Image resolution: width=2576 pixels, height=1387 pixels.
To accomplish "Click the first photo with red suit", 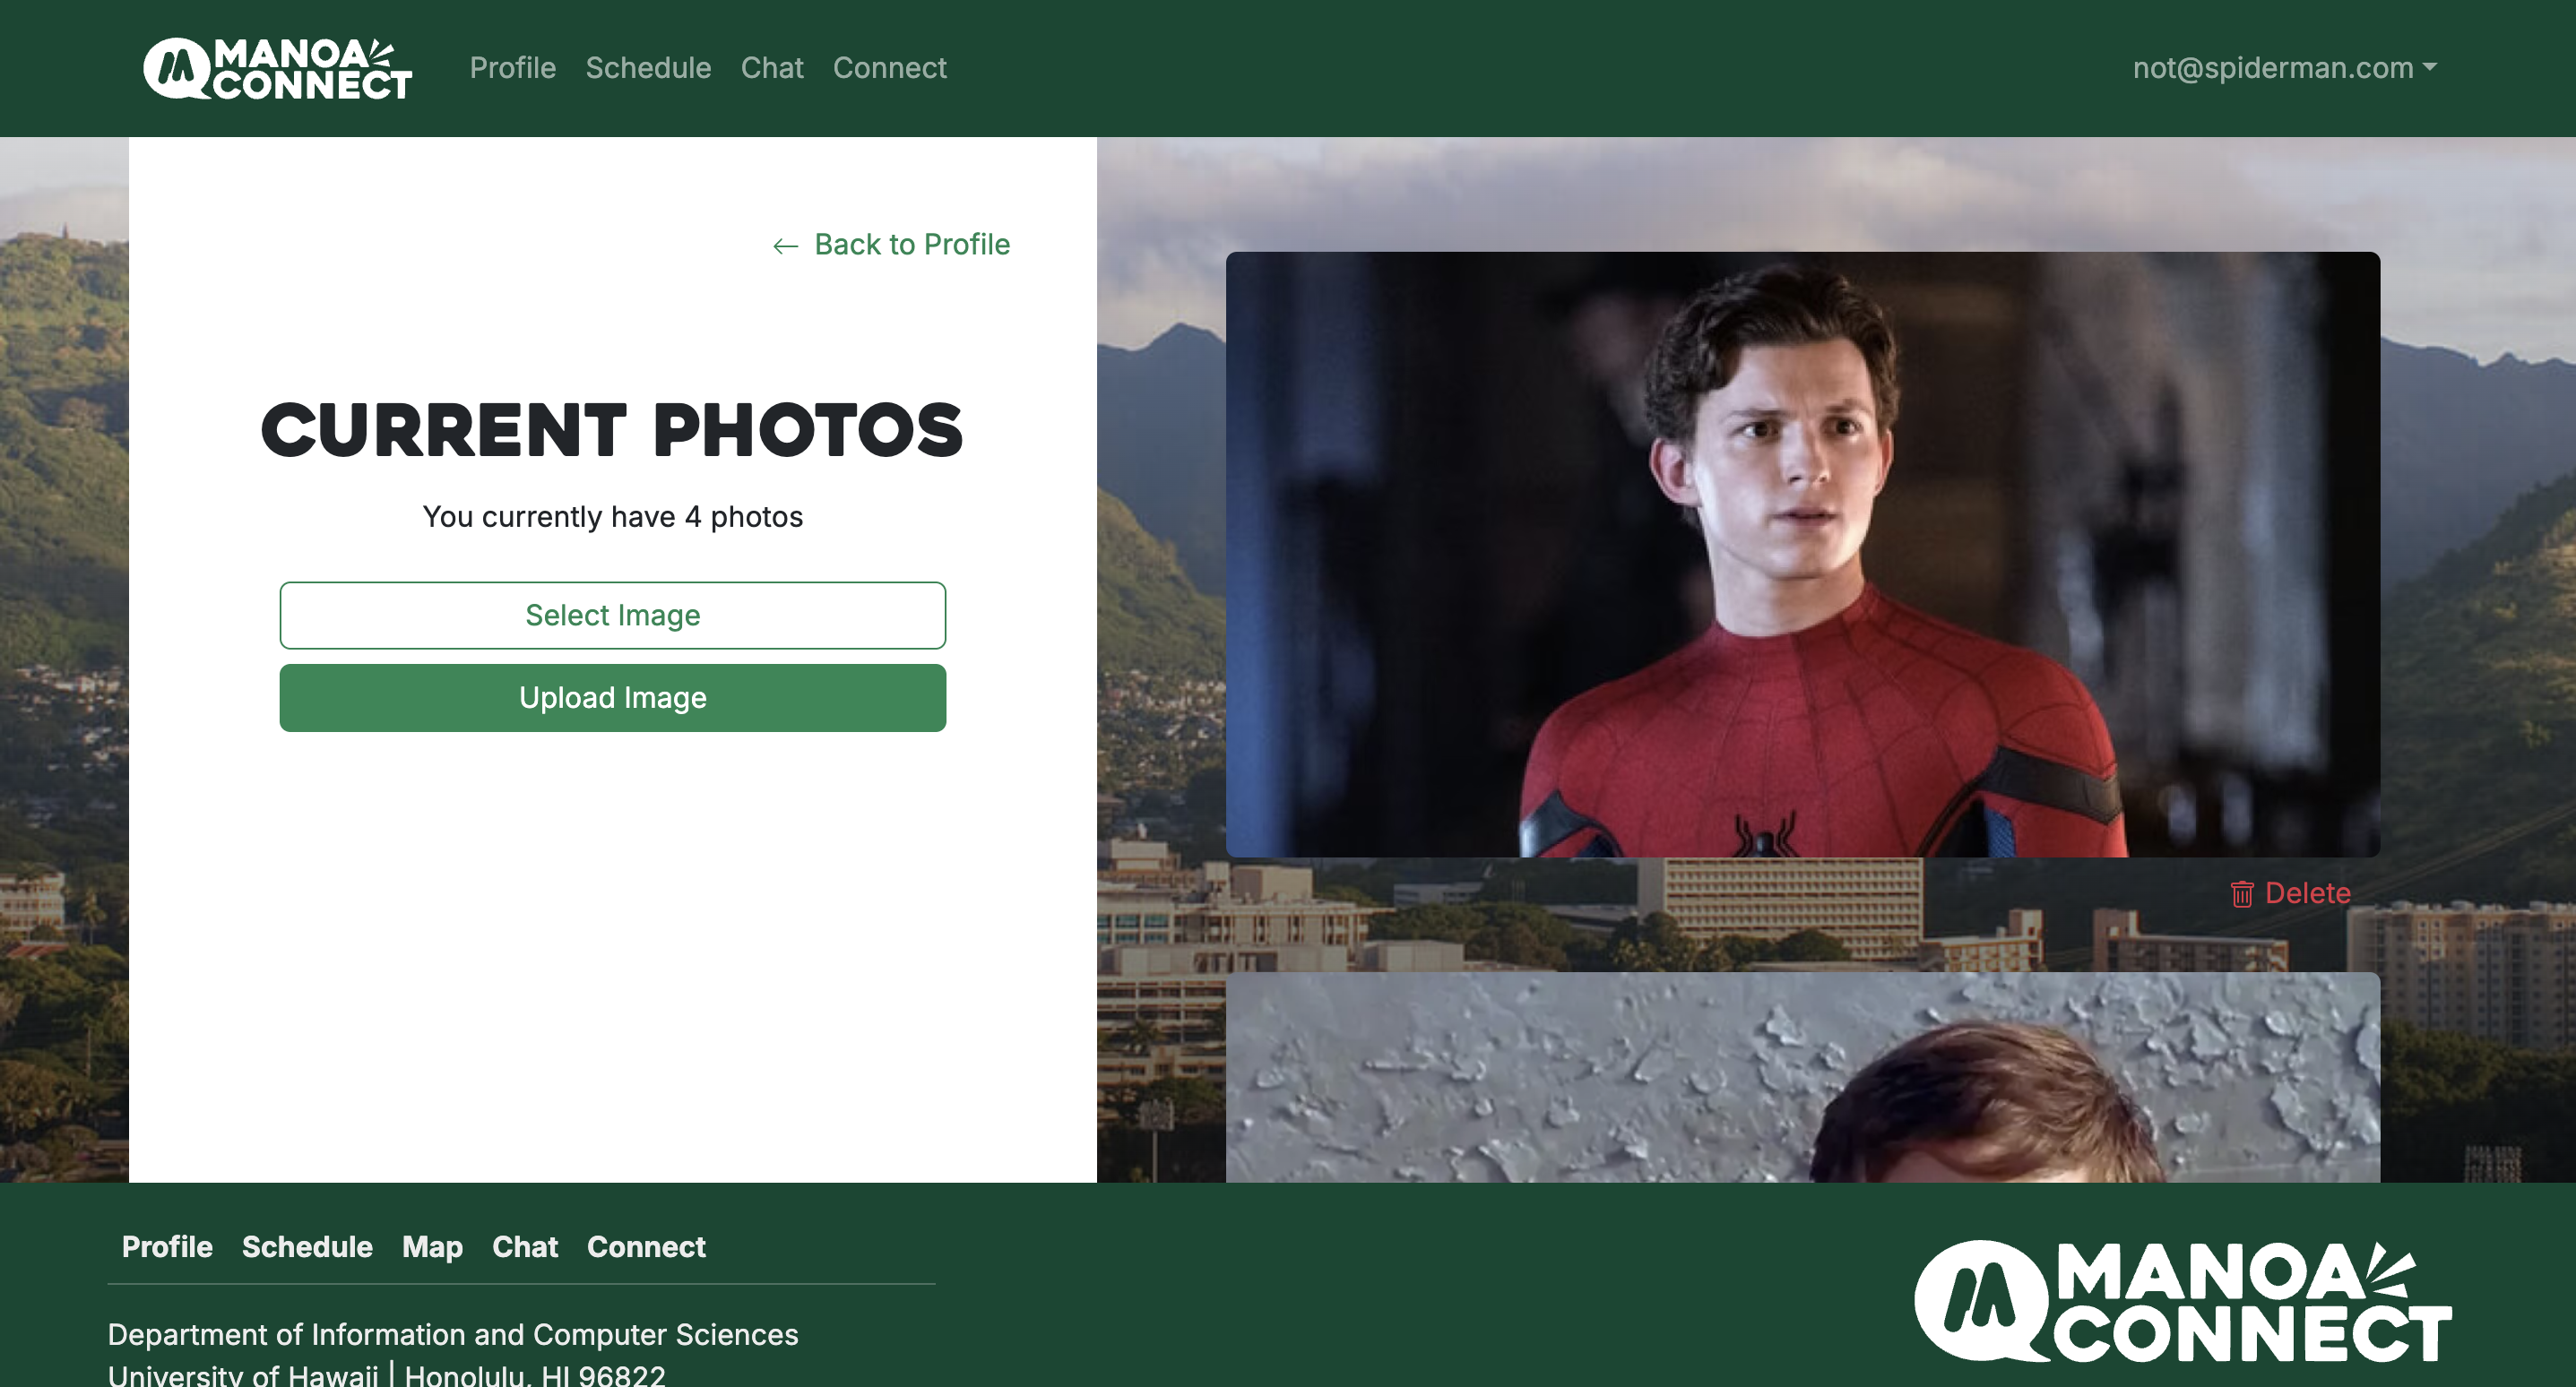I will pos(1802,554).
